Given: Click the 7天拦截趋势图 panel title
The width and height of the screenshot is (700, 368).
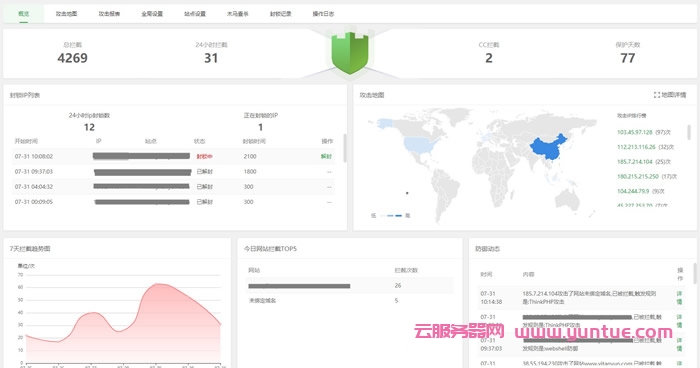Looking at the screenshot, I should coord(30,248).
